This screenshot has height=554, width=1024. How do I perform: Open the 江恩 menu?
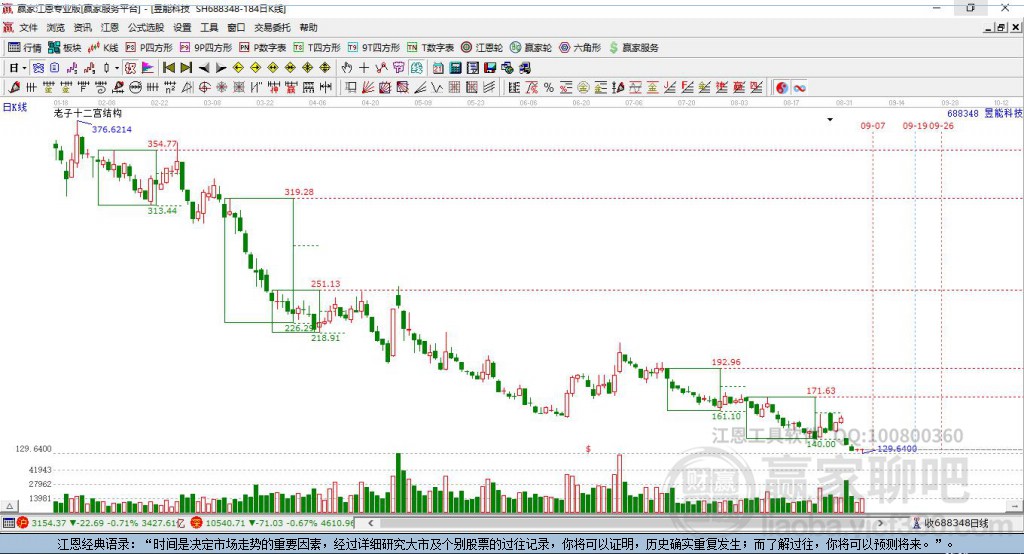[x=110, y=27]
